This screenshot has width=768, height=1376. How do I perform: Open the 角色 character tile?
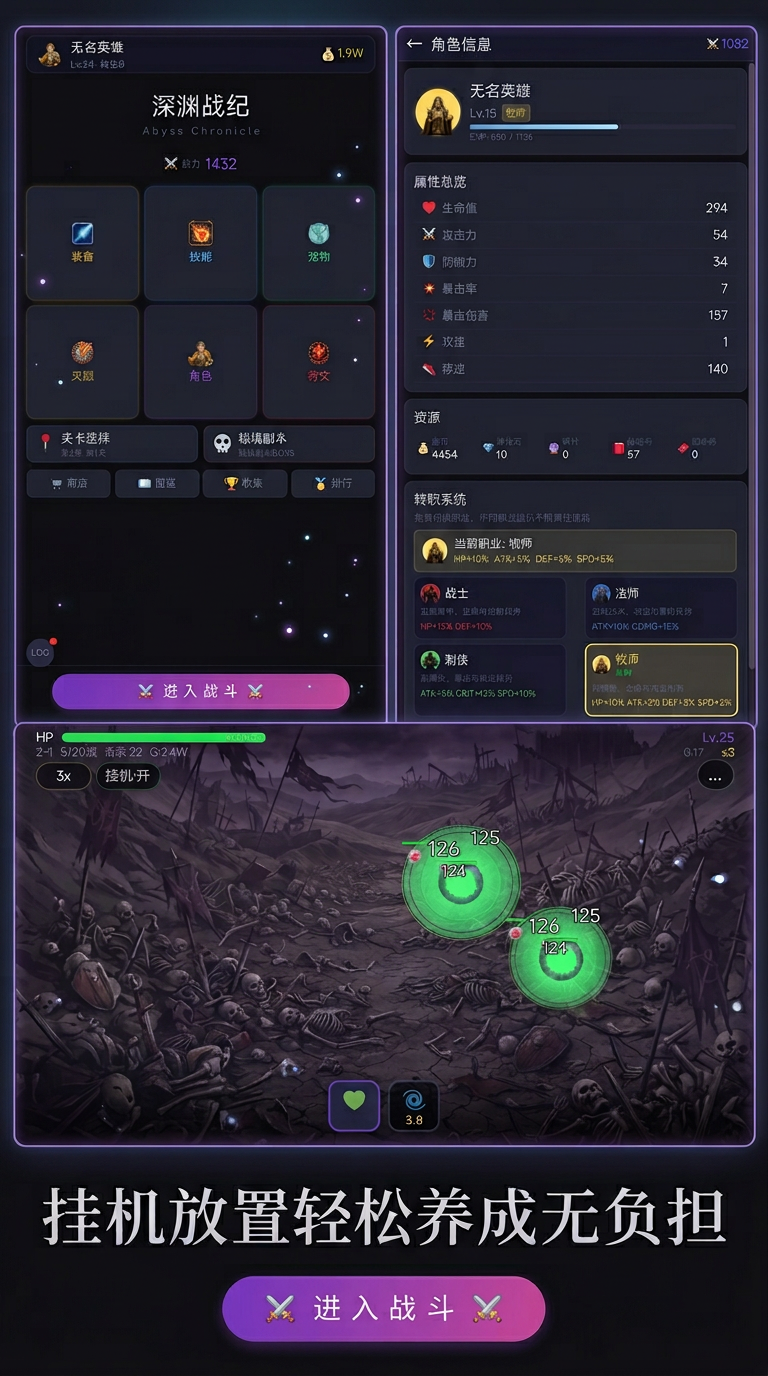tap(201, 362)
